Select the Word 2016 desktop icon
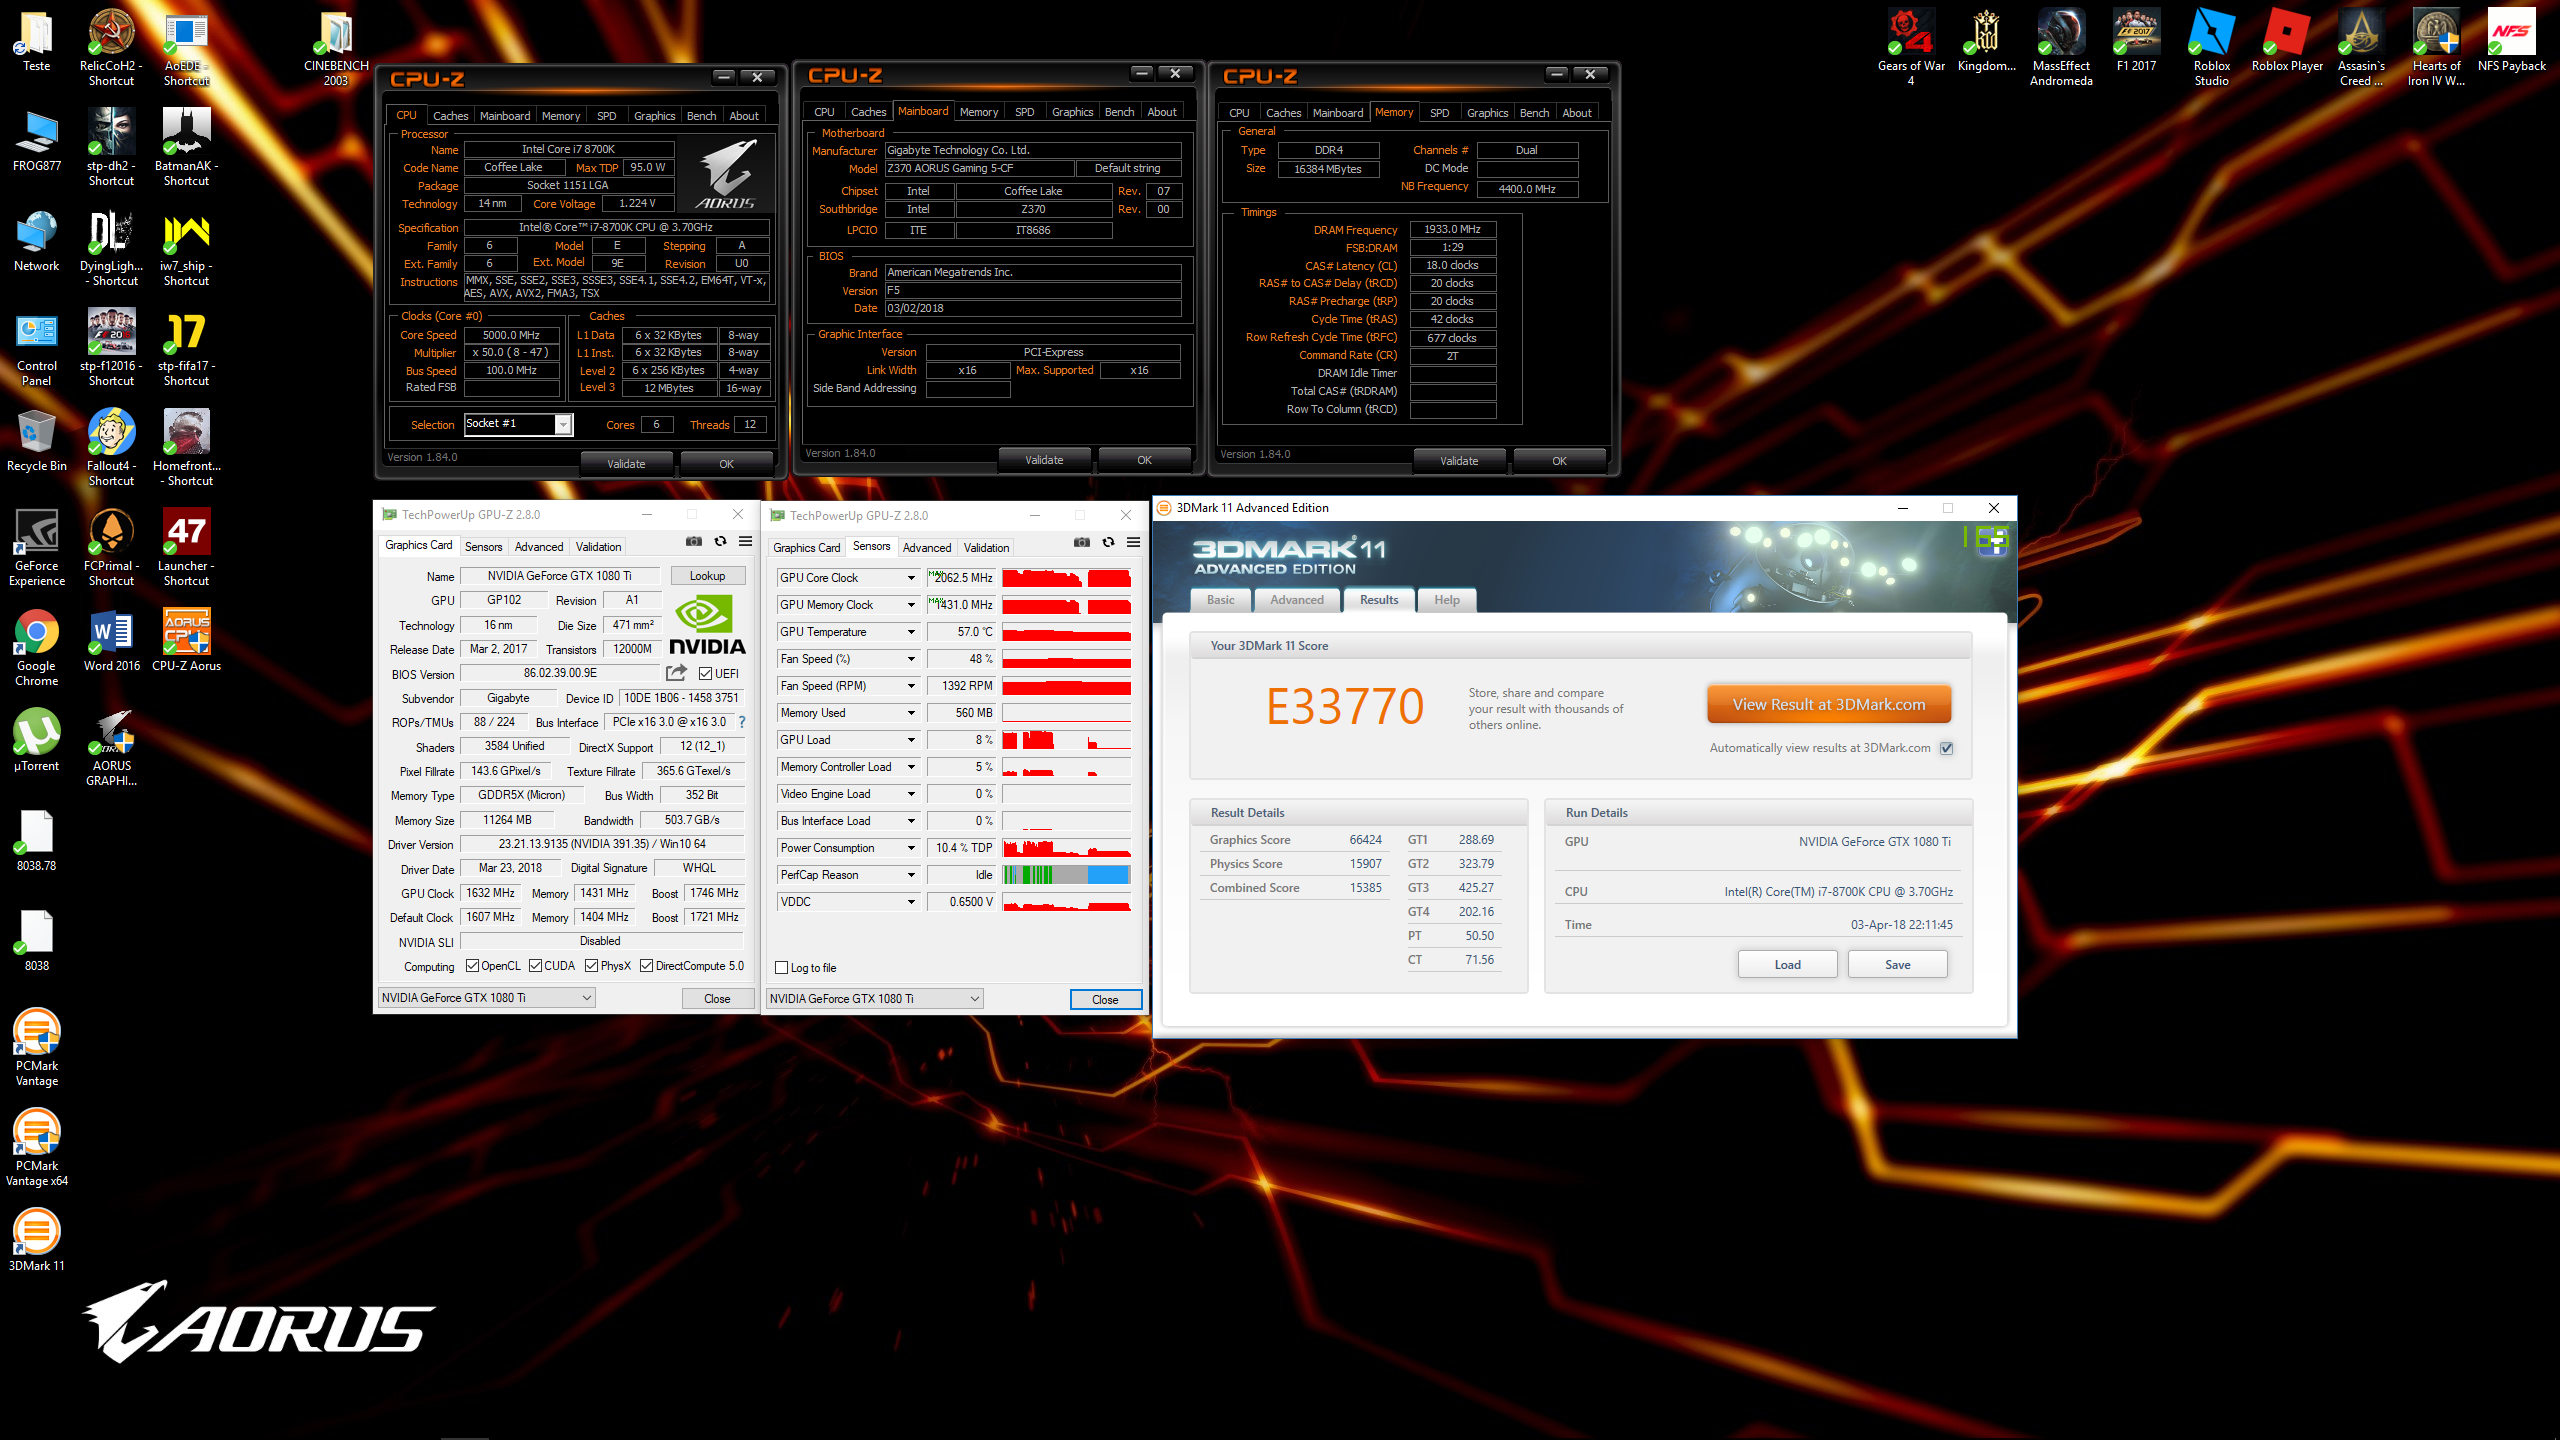The height and width of the screenshot is (1440, 2560). 112,641
